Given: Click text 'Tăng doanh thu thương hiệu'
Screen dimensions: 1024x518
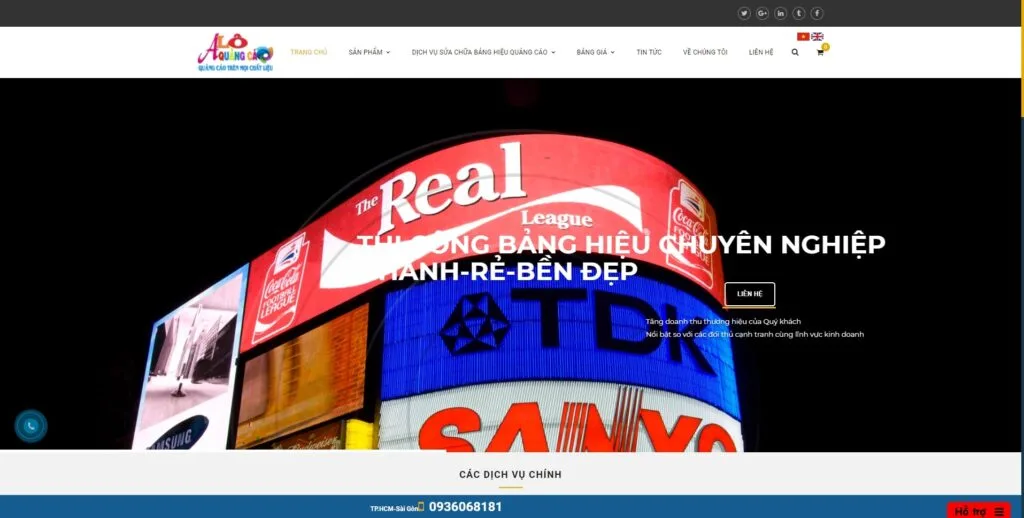Looking at the screenshot, I should 723,321.
